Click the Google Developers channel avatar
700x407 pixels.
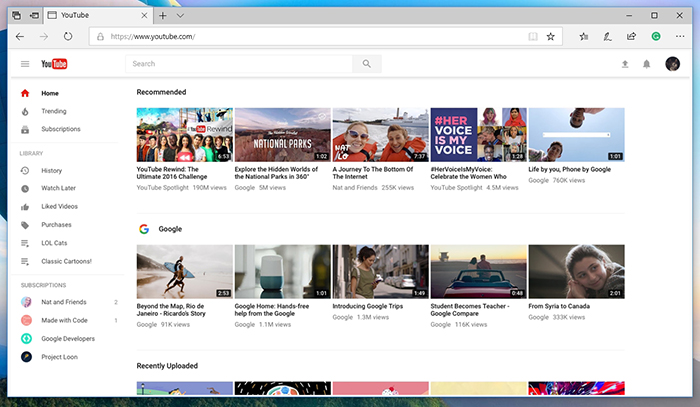click(26, 339)
